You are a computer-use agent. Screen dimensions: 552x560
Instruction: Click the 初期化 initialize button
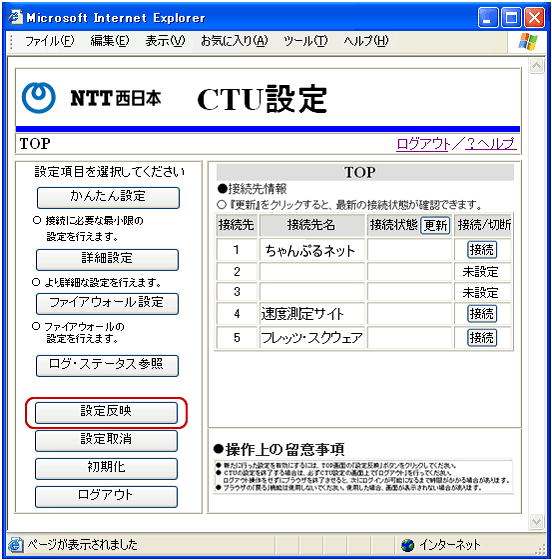106,468
